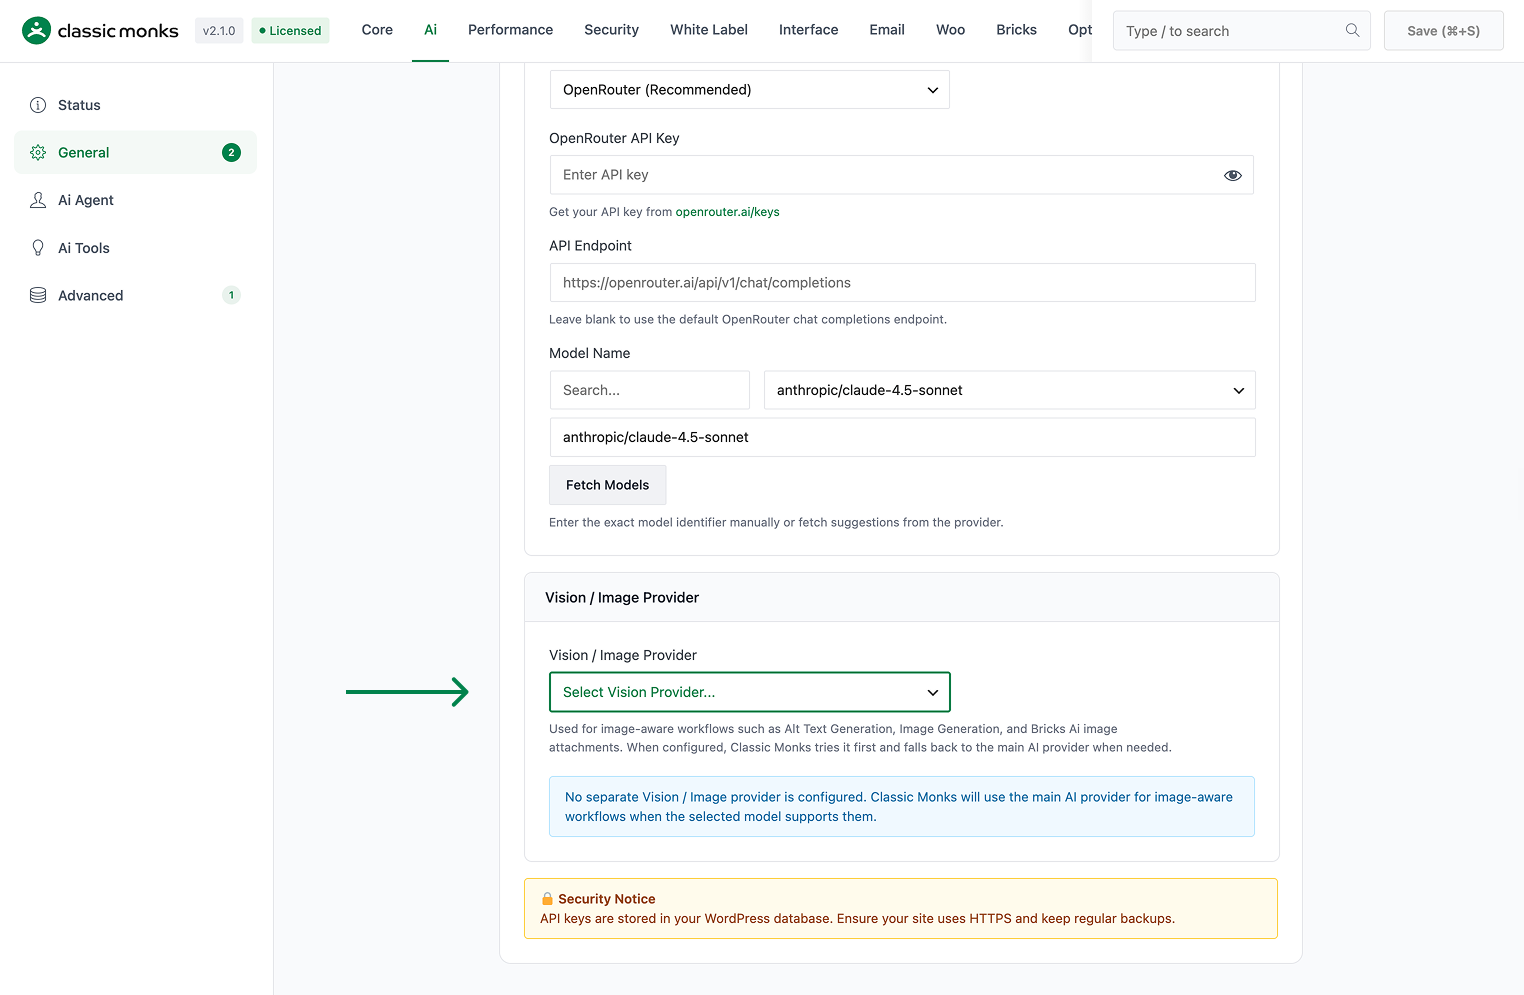1524x995 pixels.
Task: Click the General badge showing 2
Action: point(231,153)
